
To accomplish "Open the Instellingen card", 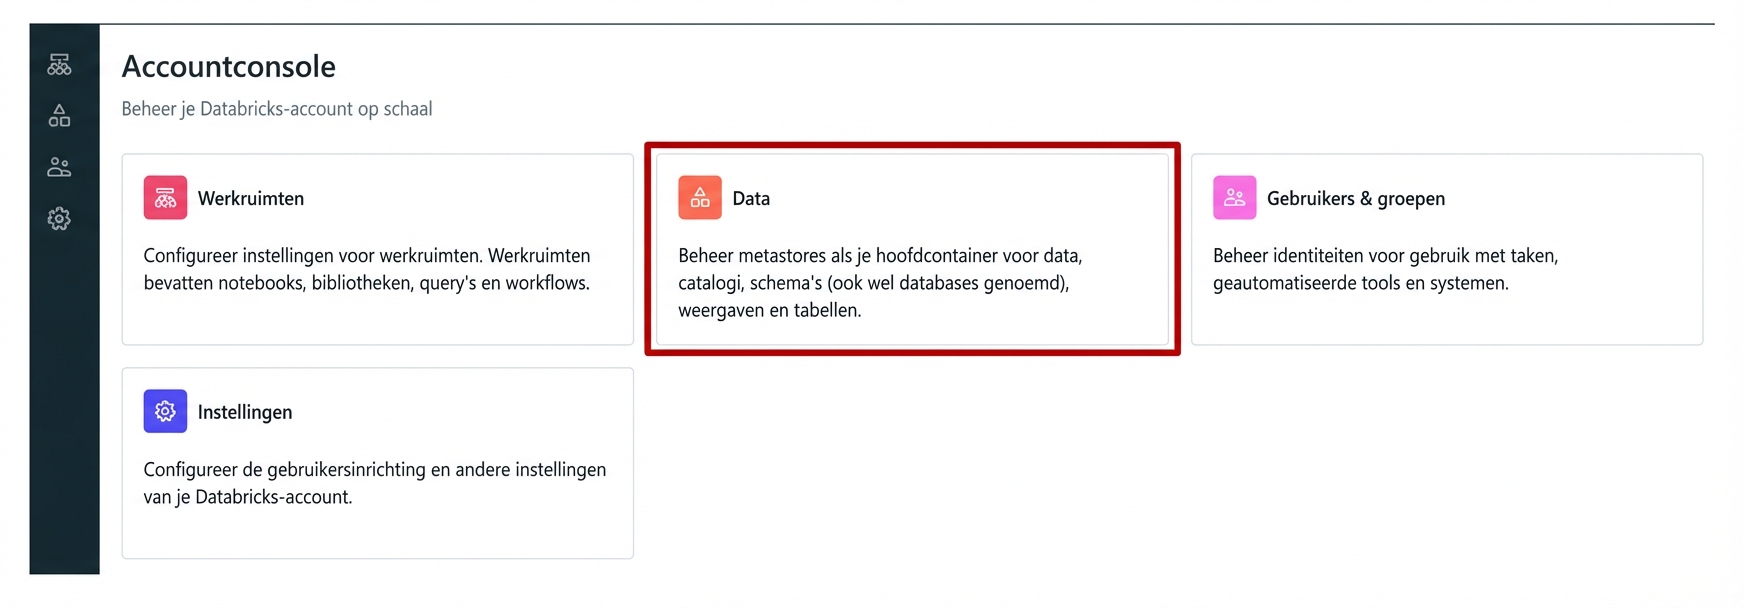I will coord(377,462).
